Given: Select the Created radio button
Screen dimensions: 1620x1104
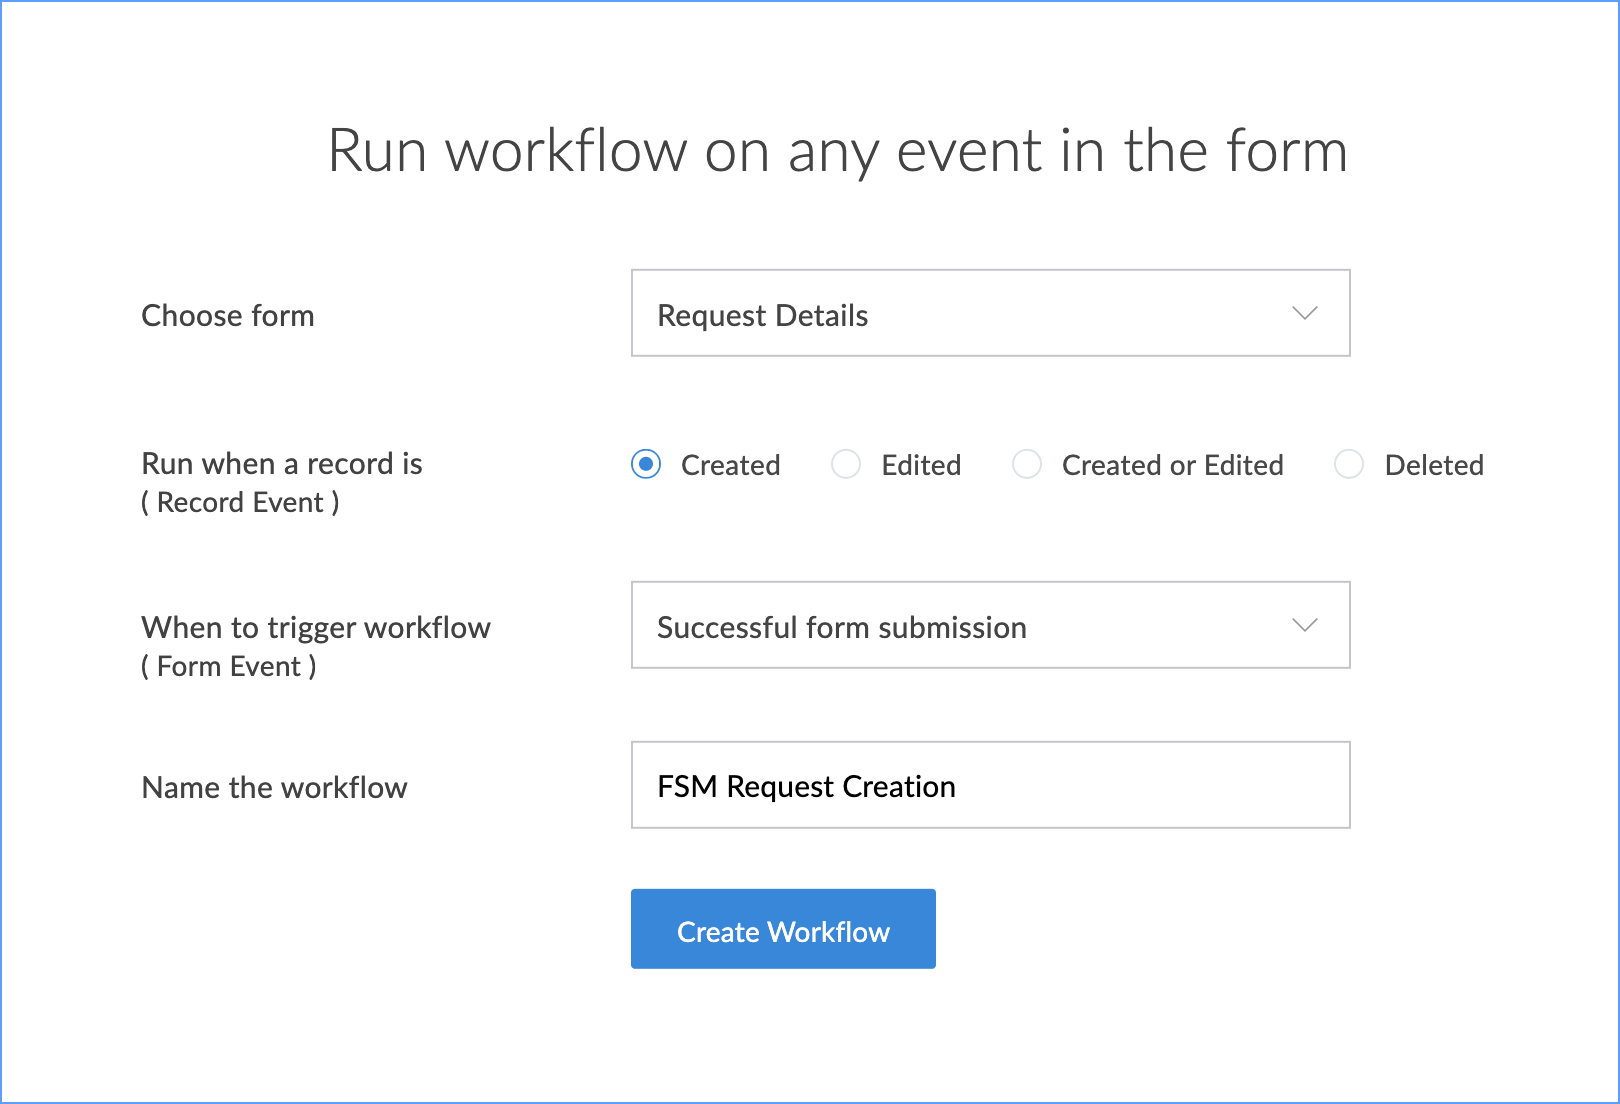Looking at the screenshot, I should click(x=646, y=465).
